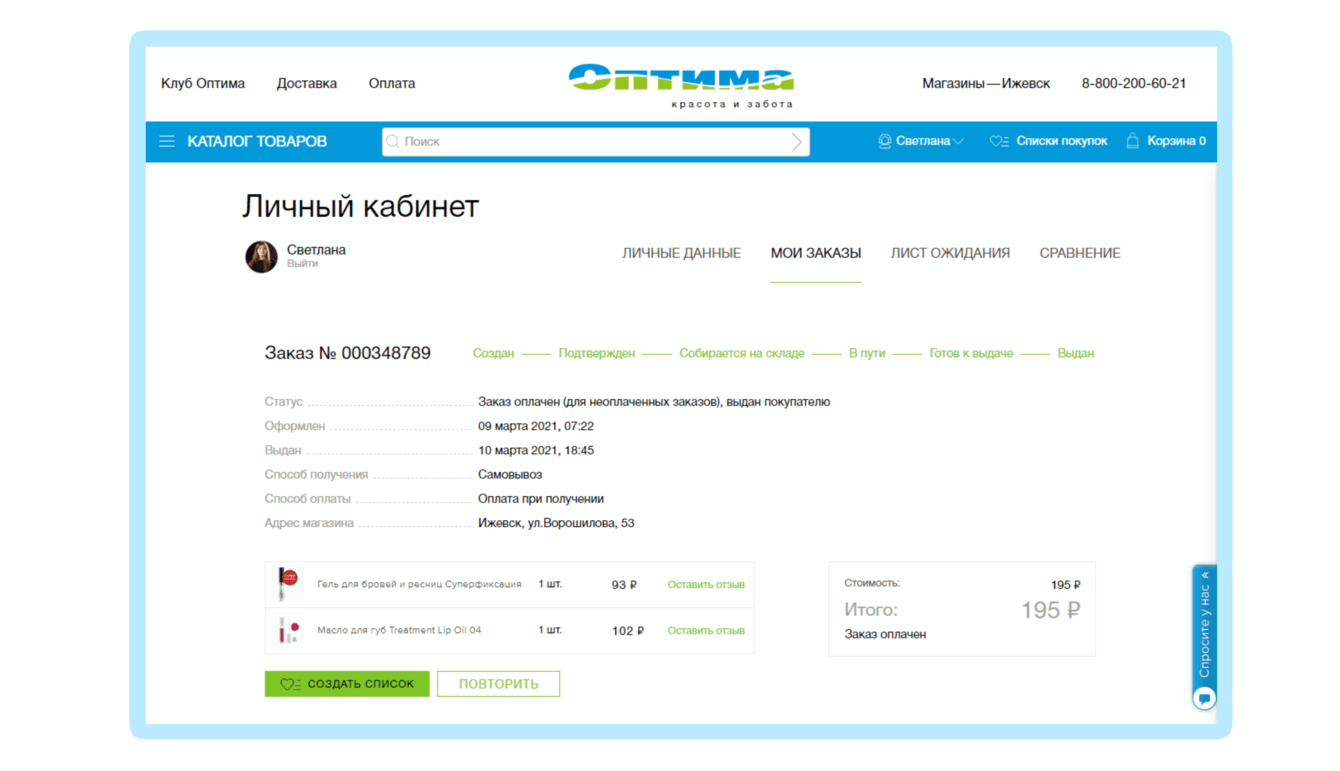Viewport: 1340px width, 771px height.
Task: Focus the Поиск search field
Action: 596,142
